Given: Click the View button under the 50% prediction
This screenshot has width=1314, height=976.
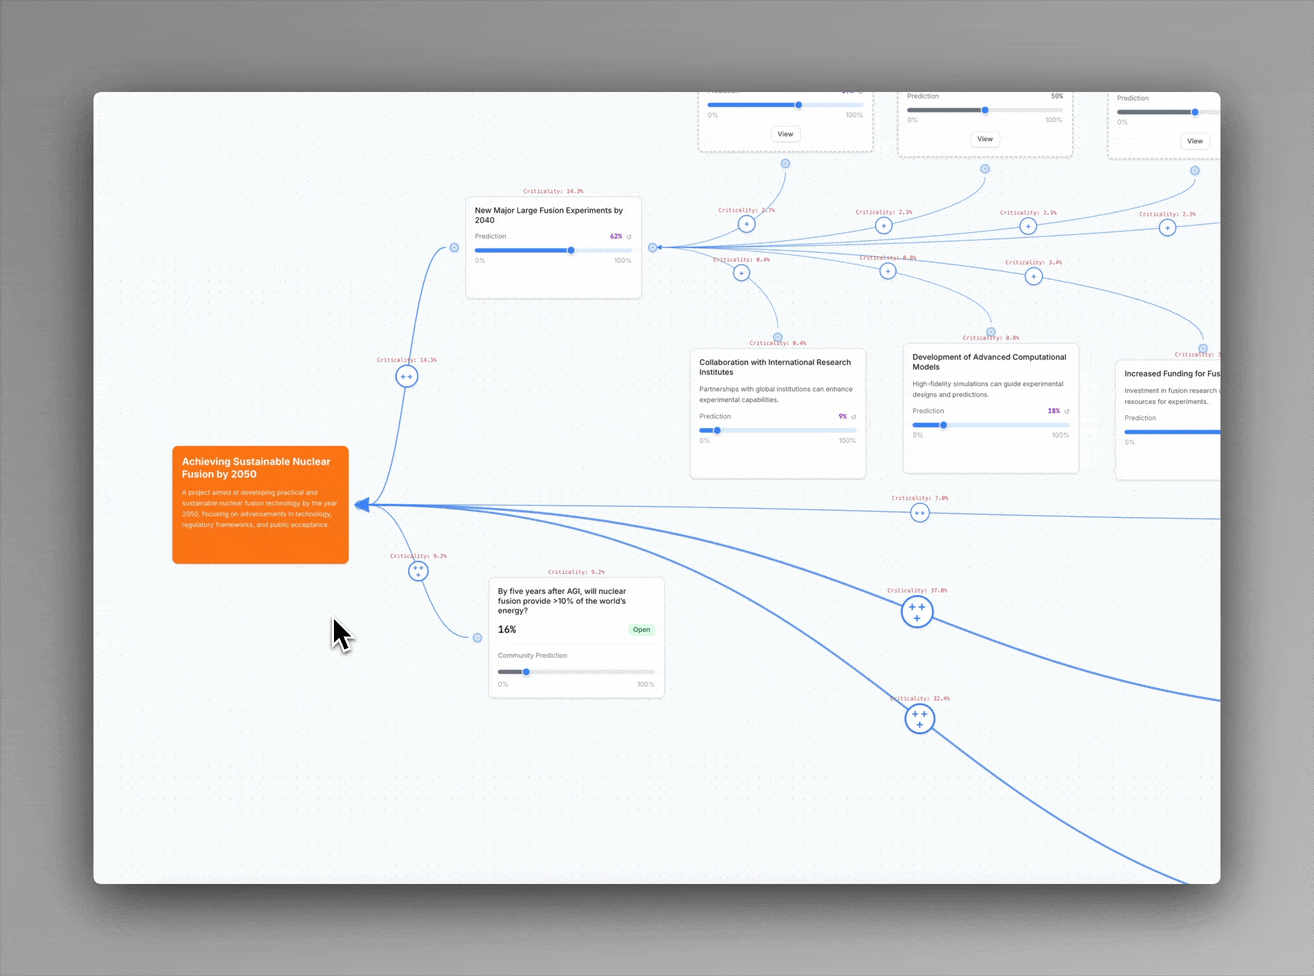Looking at the screenshot, I should click(984, 139).
